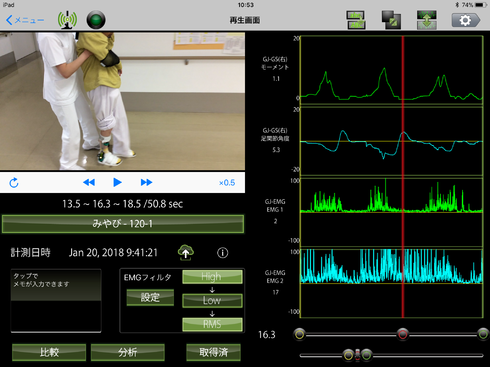Screen dimensions: 490x367
Task: Open EMG filter 設定 button
Action: (150, 297)
